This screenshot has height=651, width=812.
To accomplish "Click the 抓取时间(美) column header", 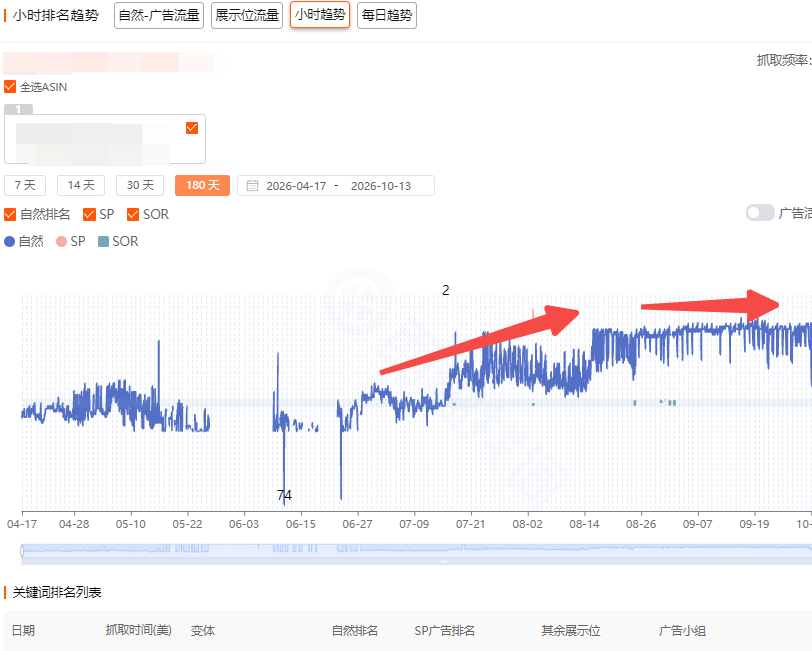I will pos(138,630).
